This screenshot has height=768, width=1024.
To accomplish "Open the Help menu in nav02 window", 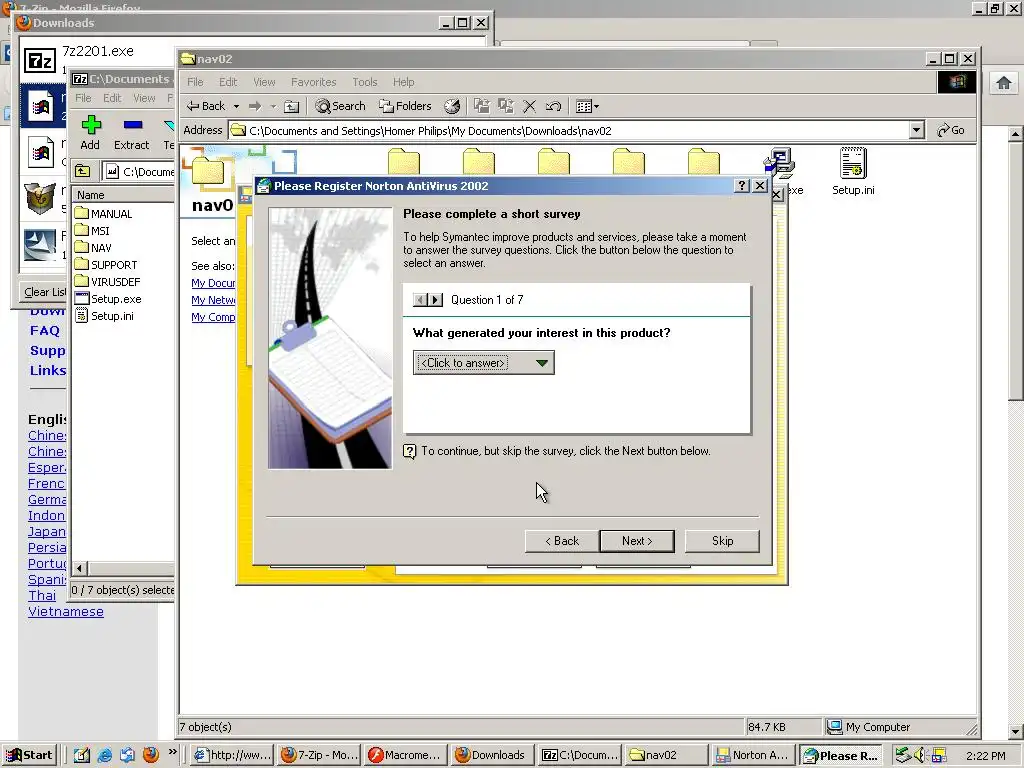I will tap(403, 82).
